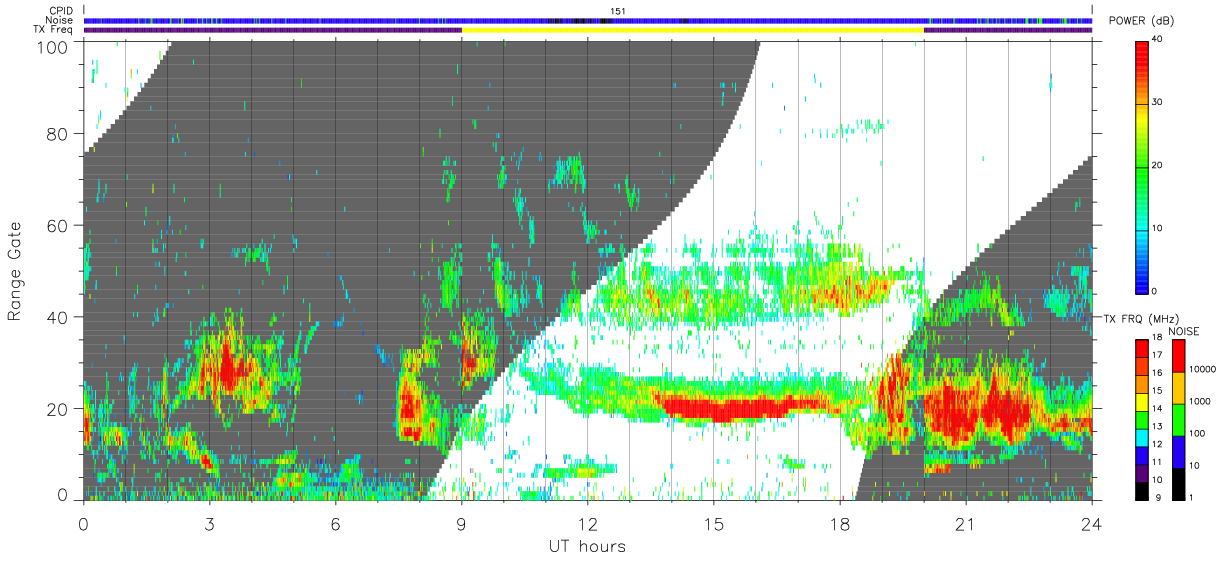Image resolution: width=1228 pixels, height=567 pixels.
Task: Click the "9" tick on the UT hours axis
Action: click(461, 526)
